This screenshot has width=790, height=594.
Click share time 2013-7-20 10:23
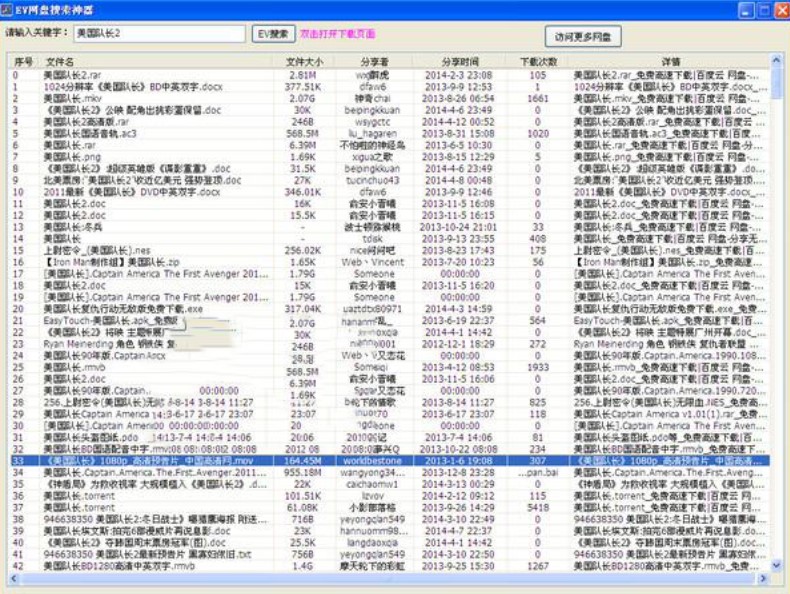click(x=458, y=262)
